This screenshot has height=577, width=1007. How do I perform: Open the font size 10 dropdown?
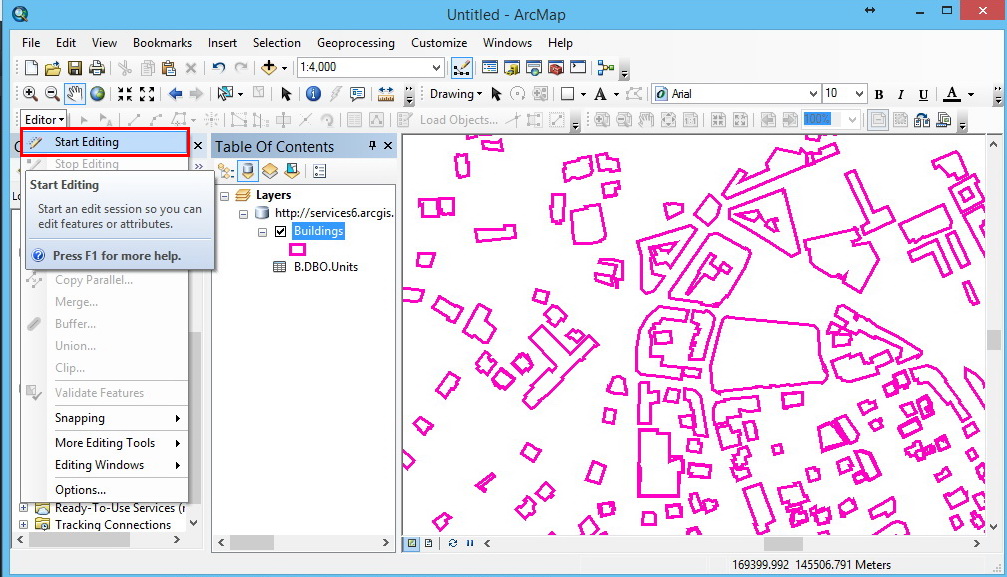pos(859,94)
